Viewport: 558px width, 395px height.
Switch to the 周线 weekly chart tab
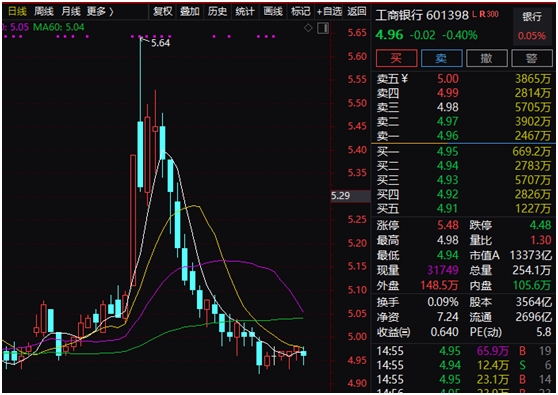tap(44, 11)
